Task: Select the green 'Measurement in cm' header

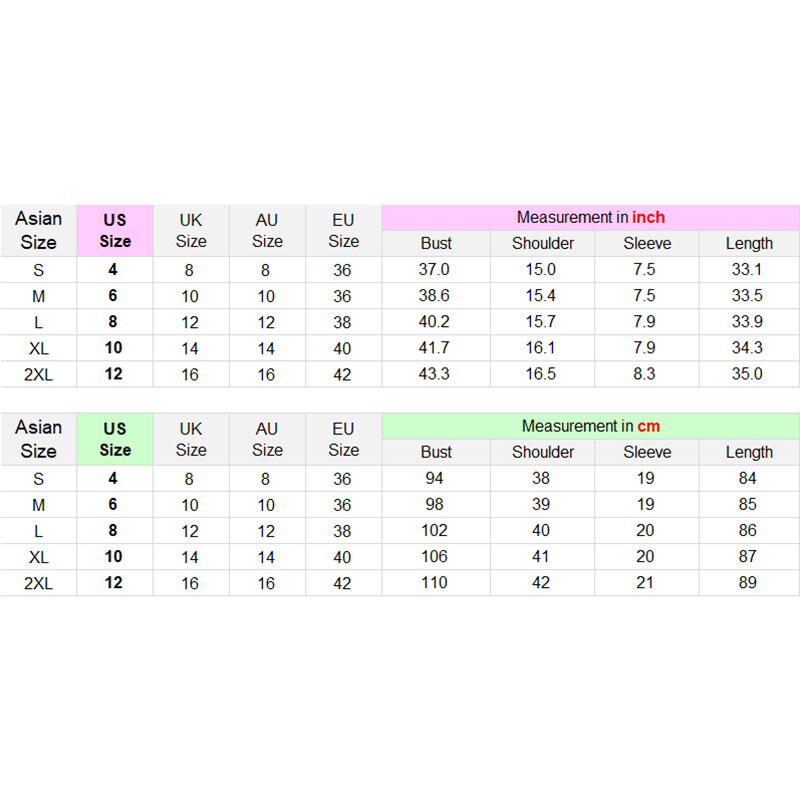Action: click(x=590, y=426)
